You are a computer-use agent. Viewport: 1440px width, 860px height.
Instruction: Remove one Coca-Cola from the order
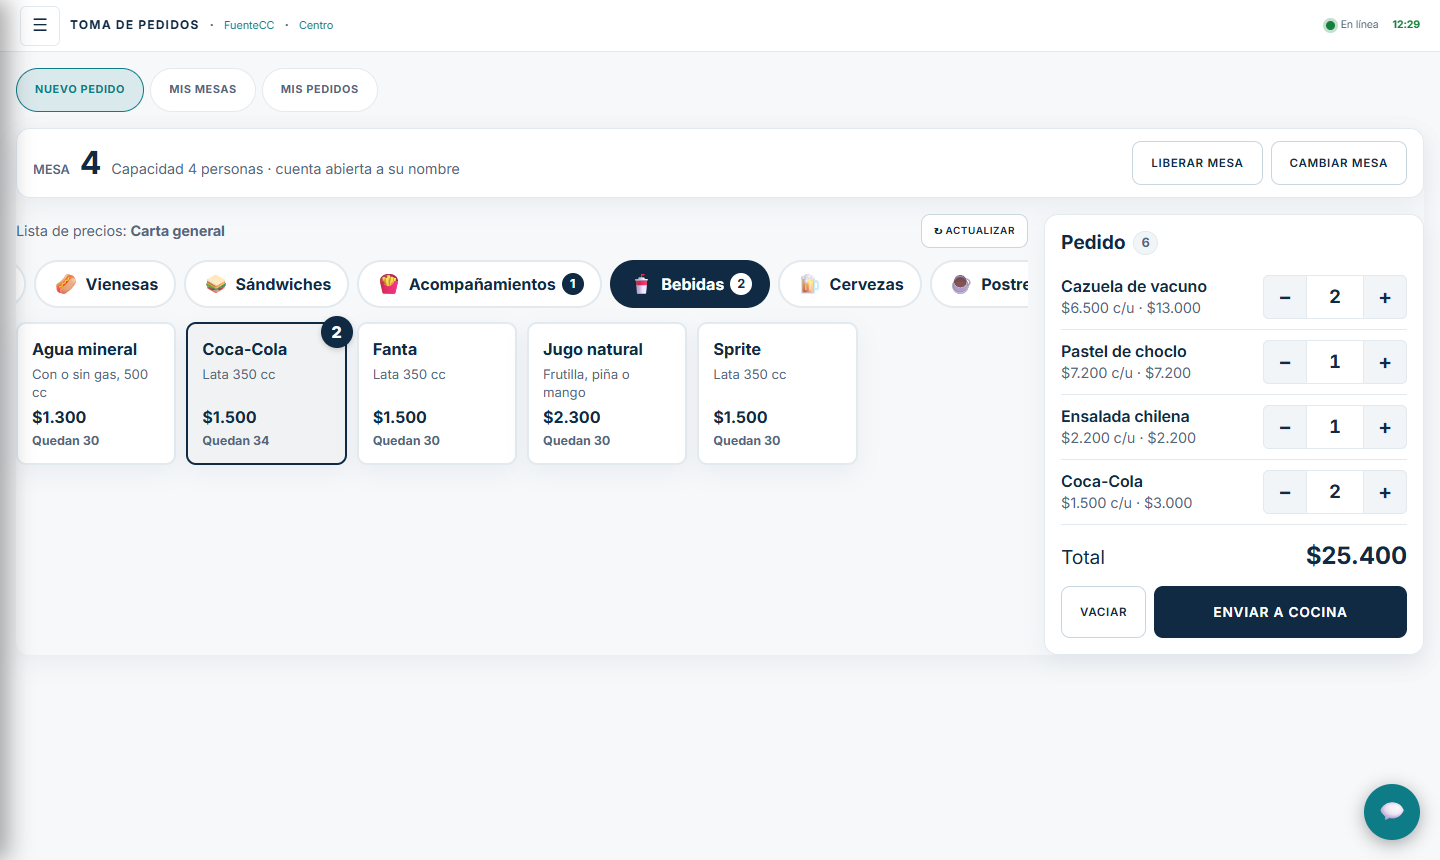1285,492
